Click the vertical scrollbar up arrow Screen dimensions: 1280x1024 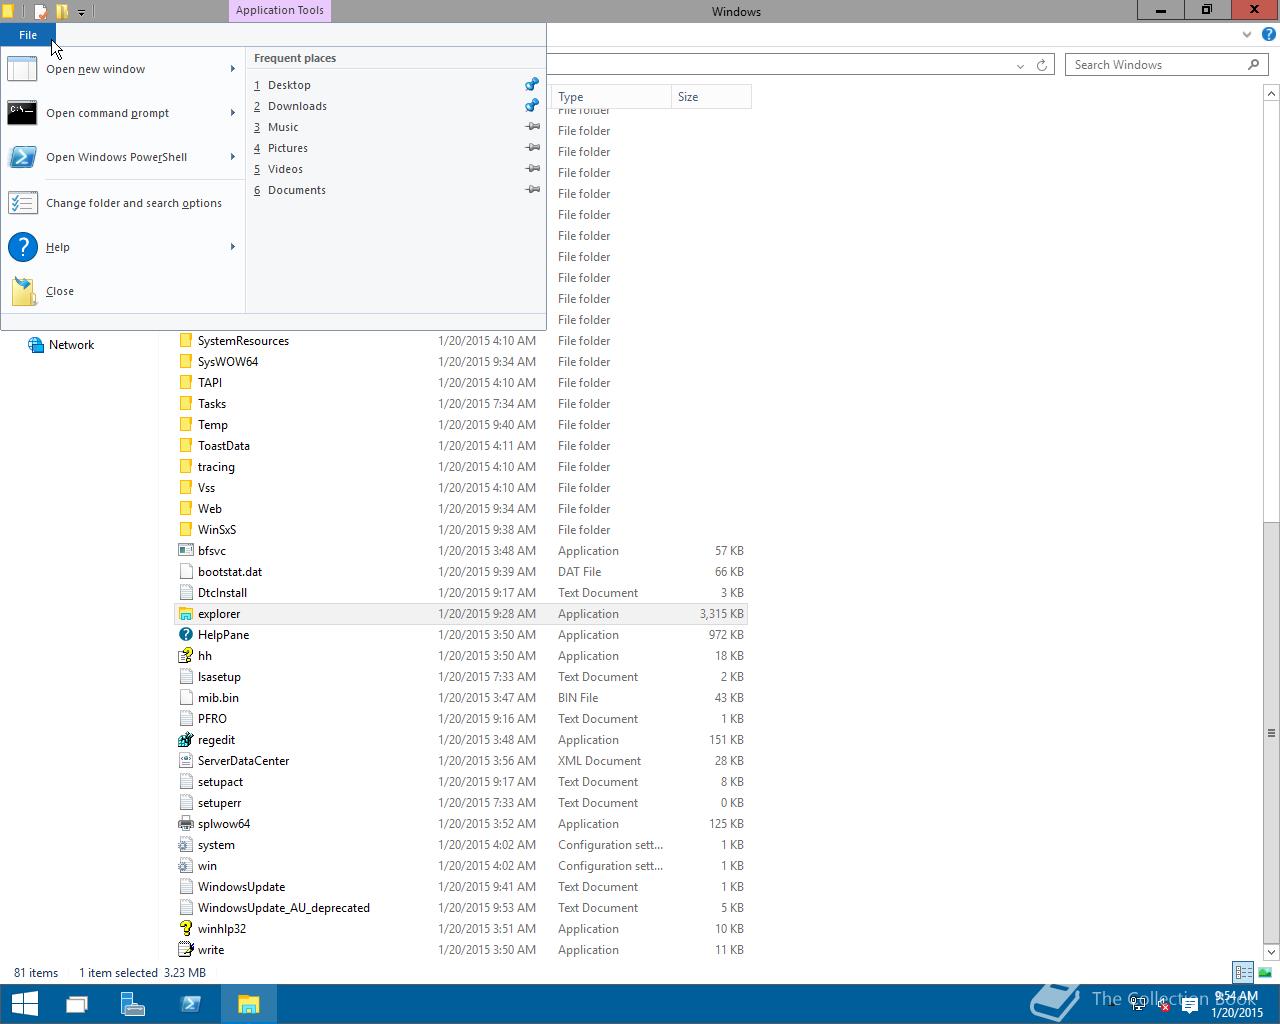(1271, 93)
